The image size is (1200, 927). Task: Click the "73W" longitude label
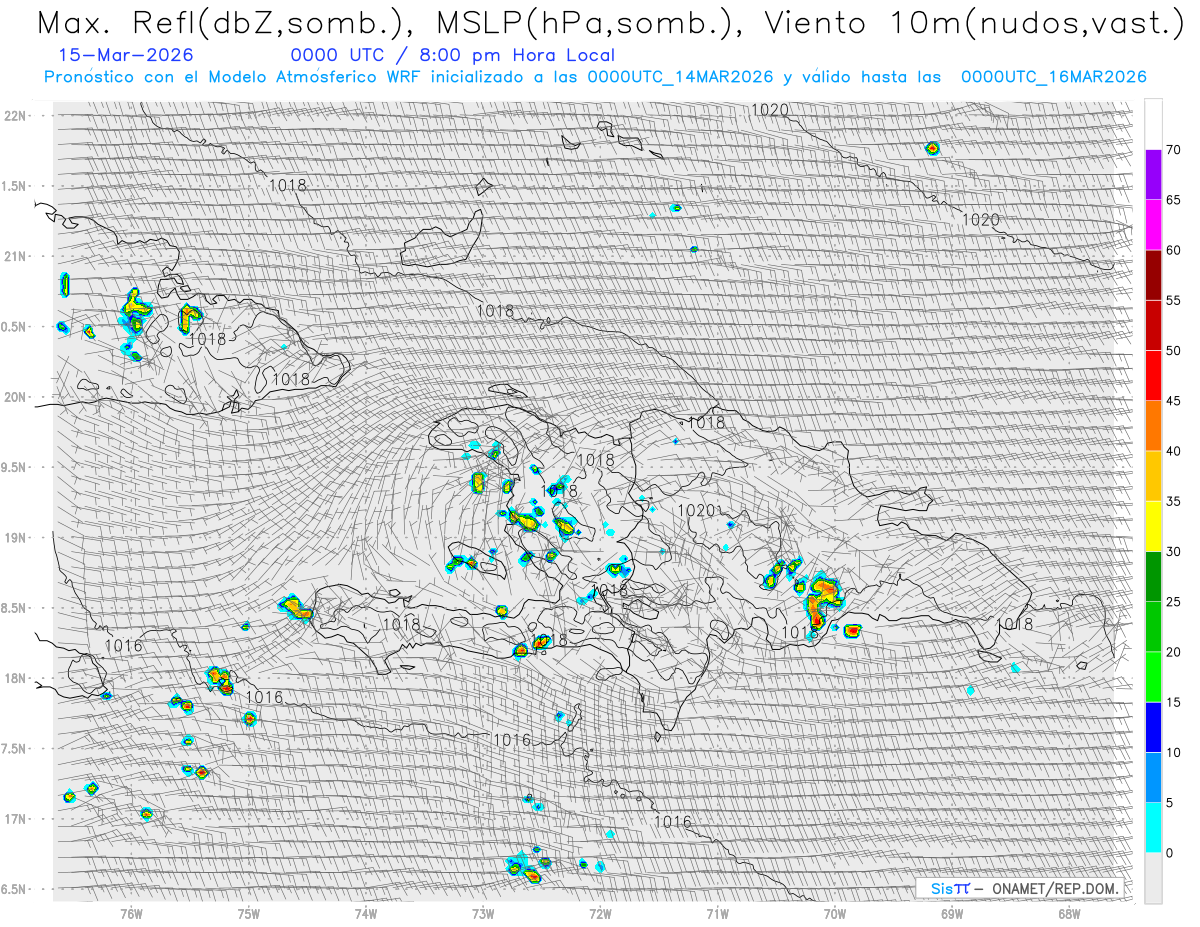[483, 913]
